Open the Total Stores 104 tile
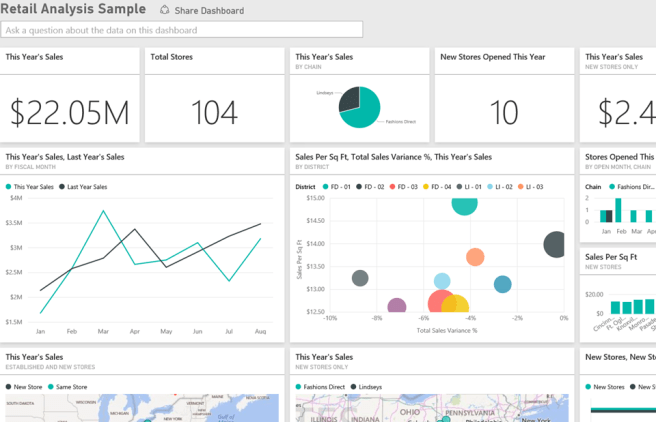This screenshot has height=422, width=656. (x=214, y=112)
